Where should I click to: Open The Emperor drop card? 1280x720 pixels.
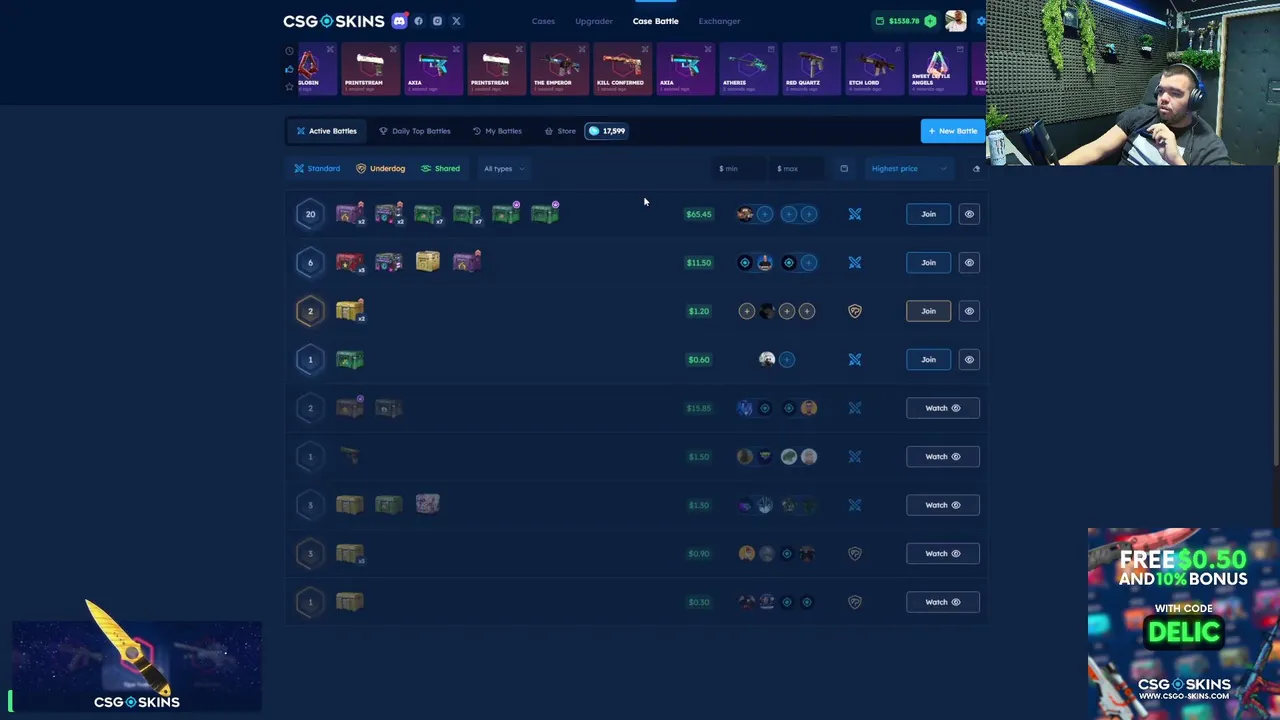point(560,69)
